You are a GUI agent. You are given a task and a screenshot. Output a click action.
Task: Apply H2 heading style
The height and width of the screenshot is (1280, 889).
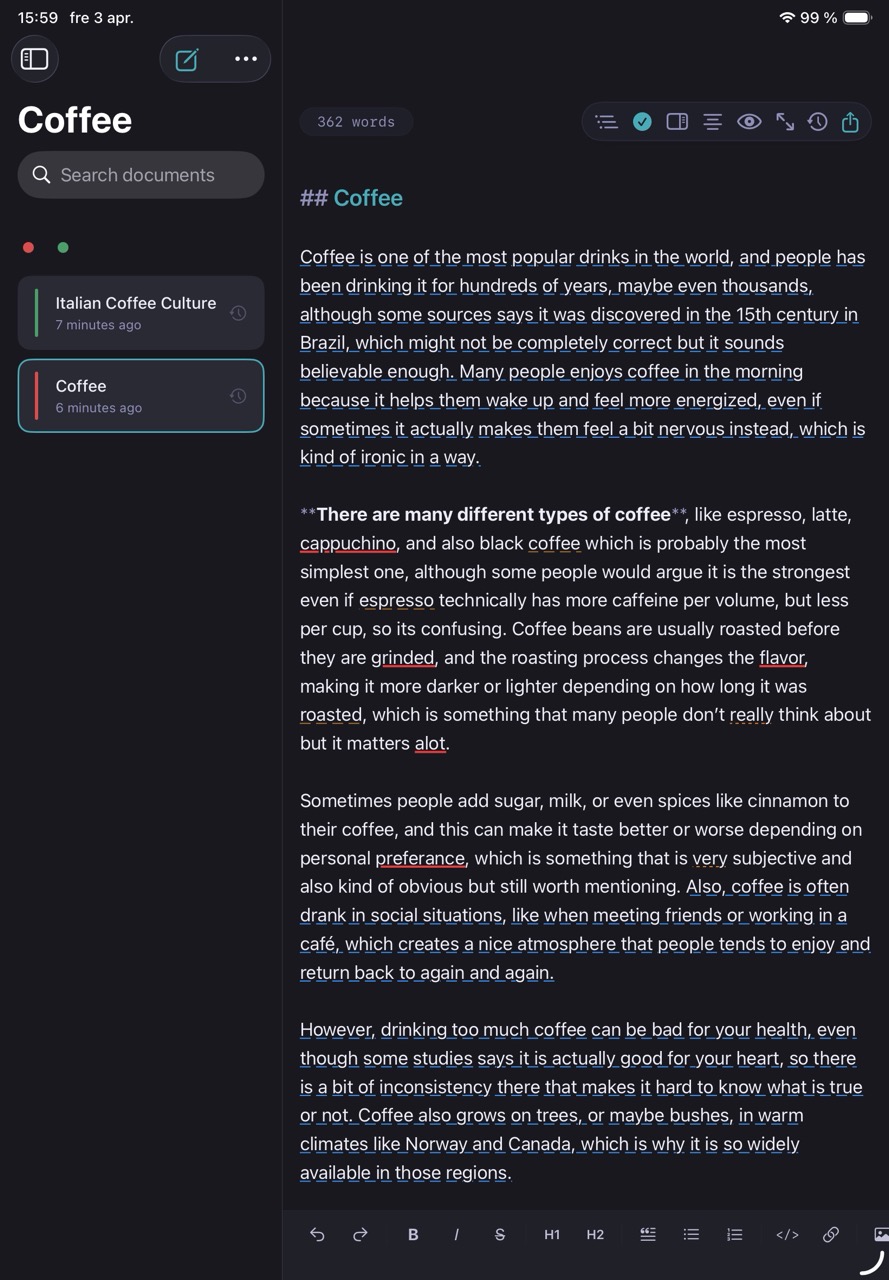pos(595,1235)
